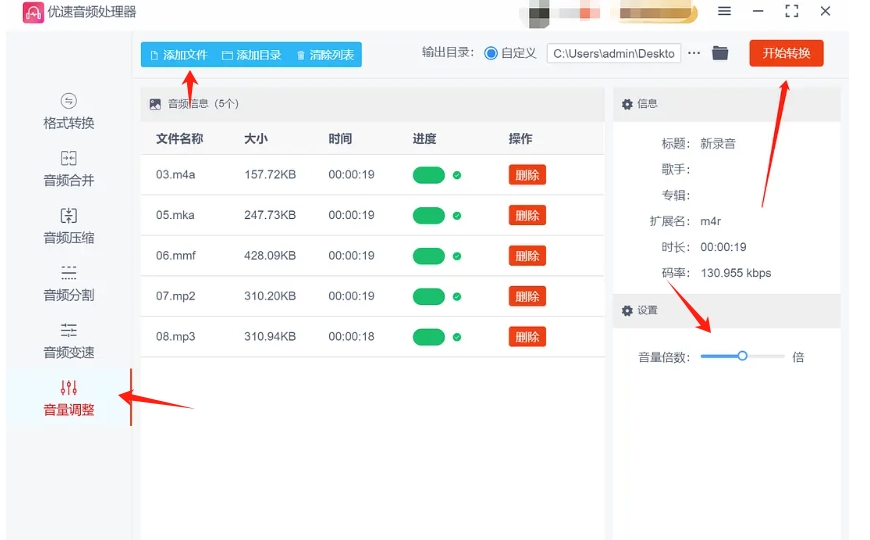The image size is (870, 540).
Task: Click the progress bar of 05.mka
Action: [x=429, y=215]
